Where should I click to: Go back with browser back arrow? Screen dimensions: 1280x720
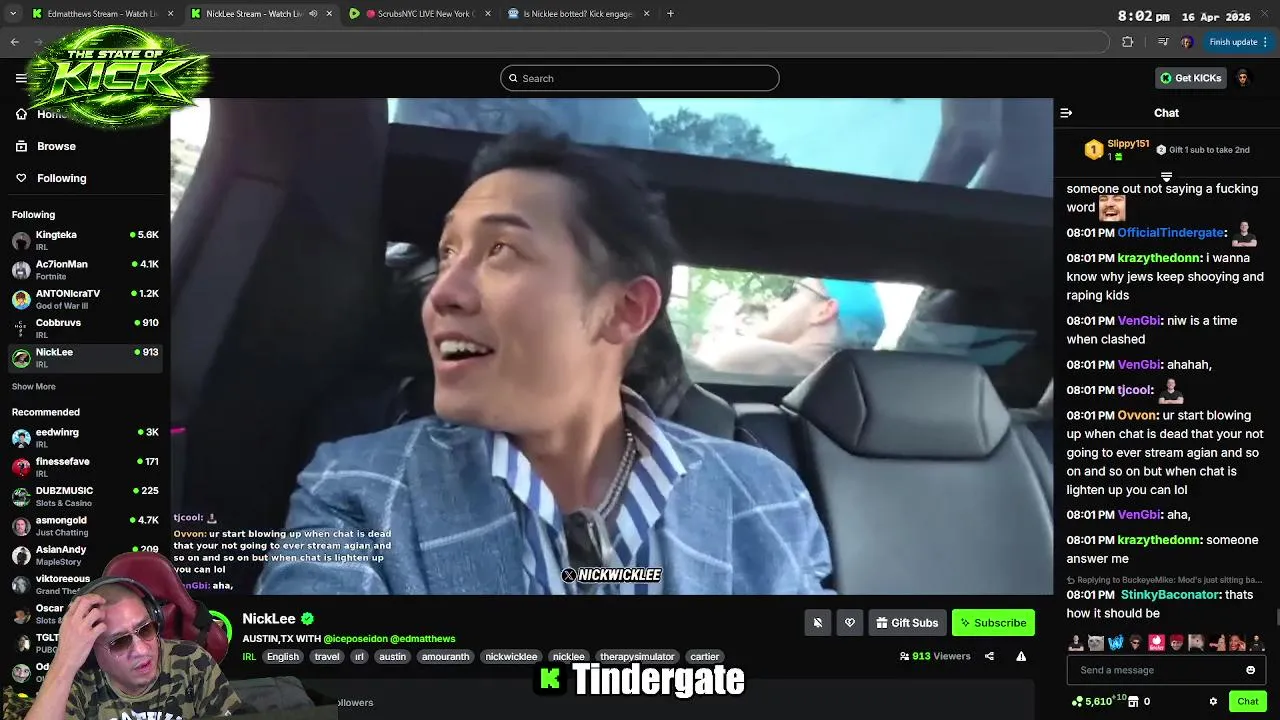[x=14, y=42]
